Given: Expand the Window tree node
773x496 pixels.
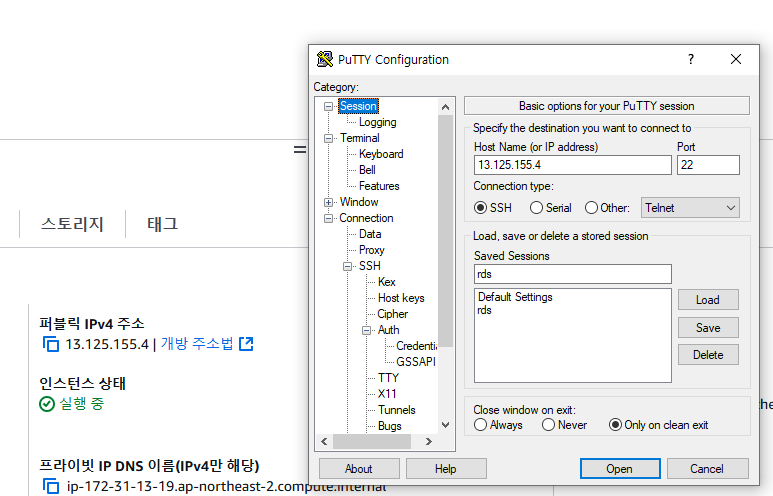Looking at the screenshot, I should (328, 202).
